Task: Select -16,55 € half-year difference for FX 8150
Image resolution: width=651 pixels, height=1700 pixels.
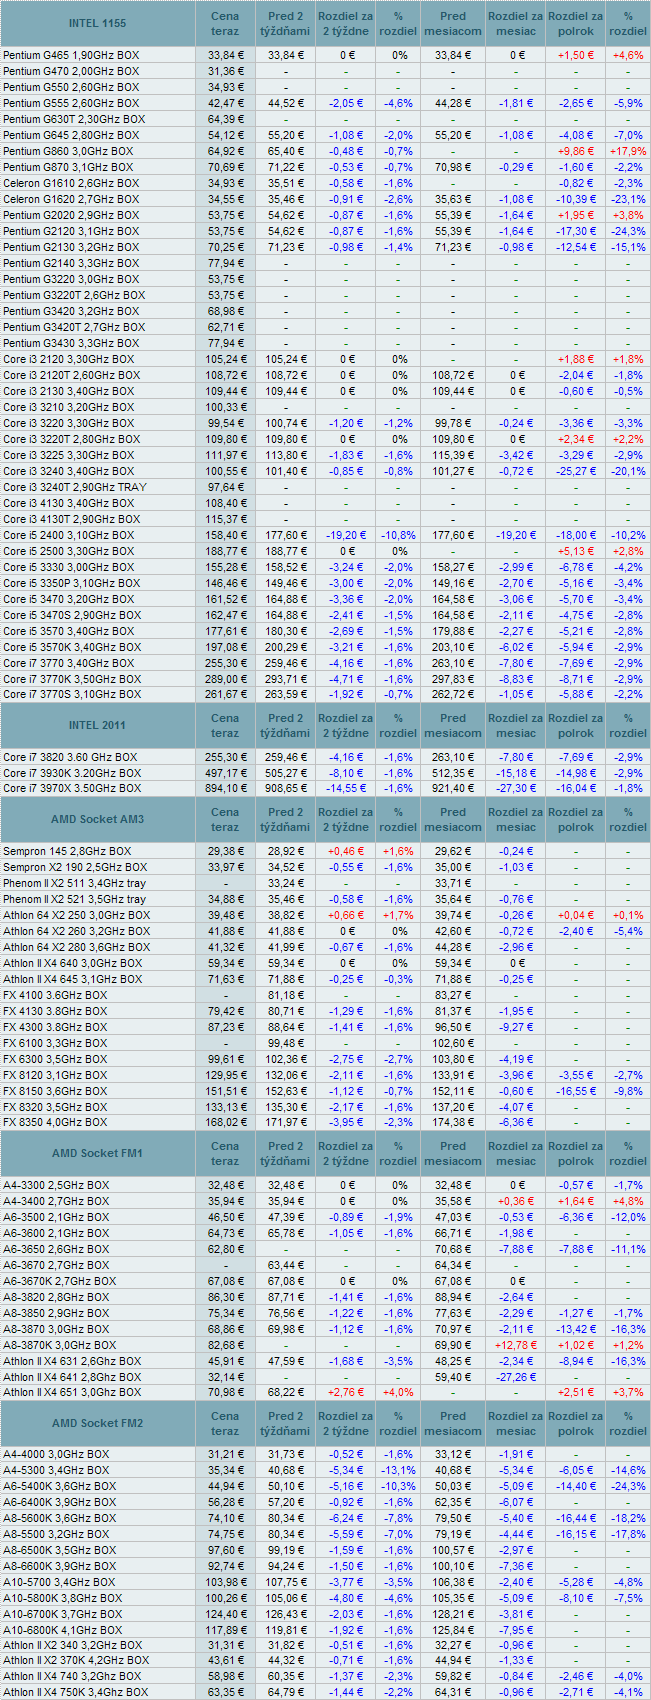Action: [576, 1091]
